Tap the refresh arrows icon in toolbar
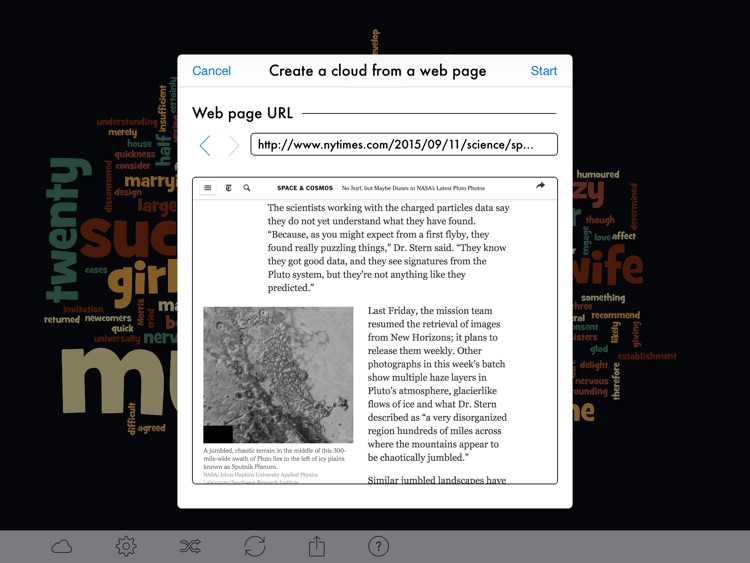This screenshot has height=563, width=750. (254, 546)
